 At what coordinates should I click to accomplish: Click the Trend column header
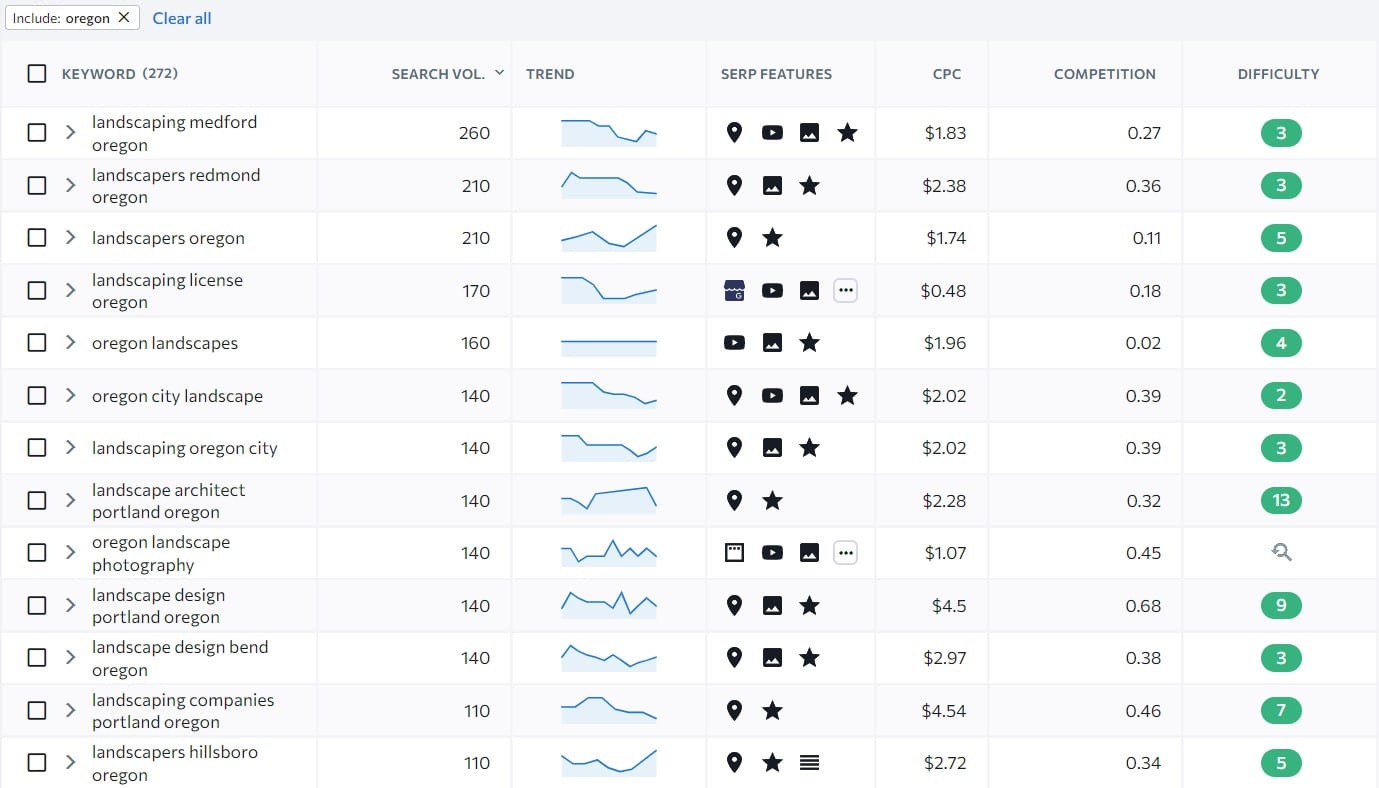pyautogui.click(x=550, y=74)
